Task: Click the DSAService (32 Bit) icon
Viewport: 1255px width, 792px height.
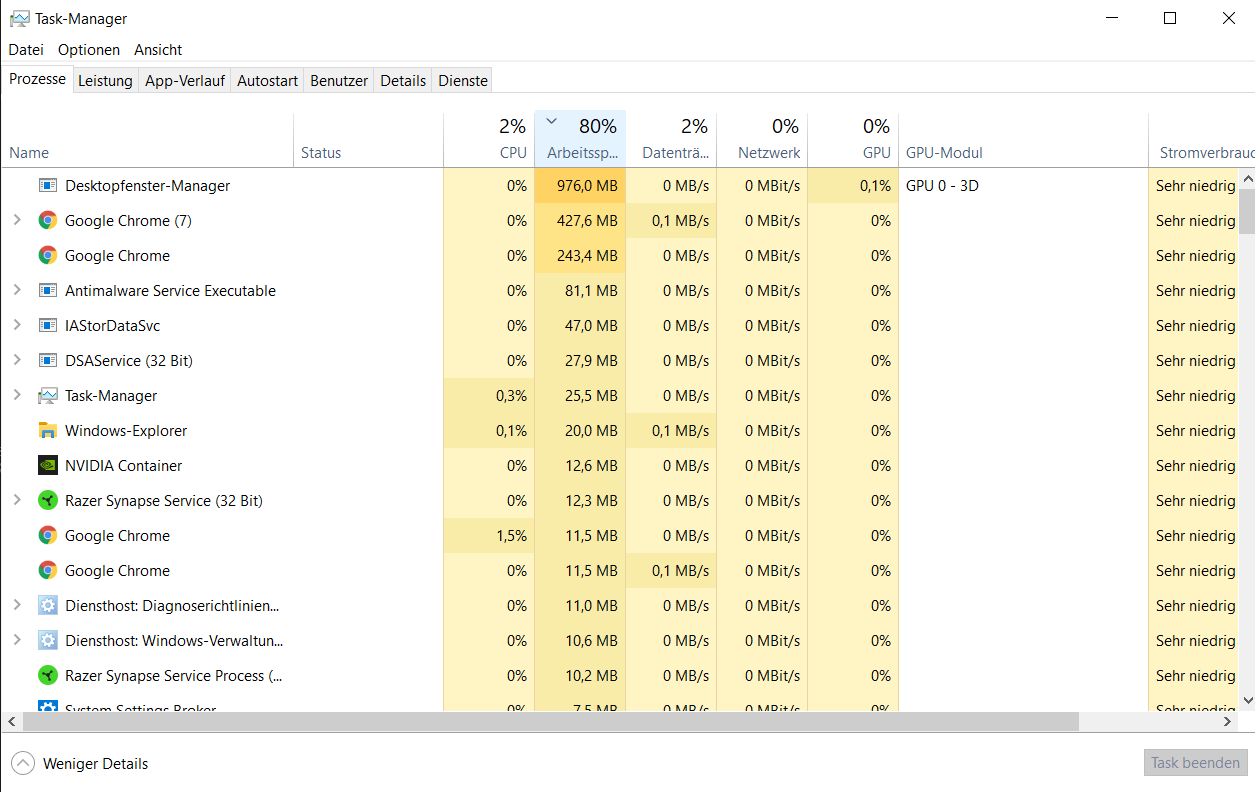Action: point(48,361)
